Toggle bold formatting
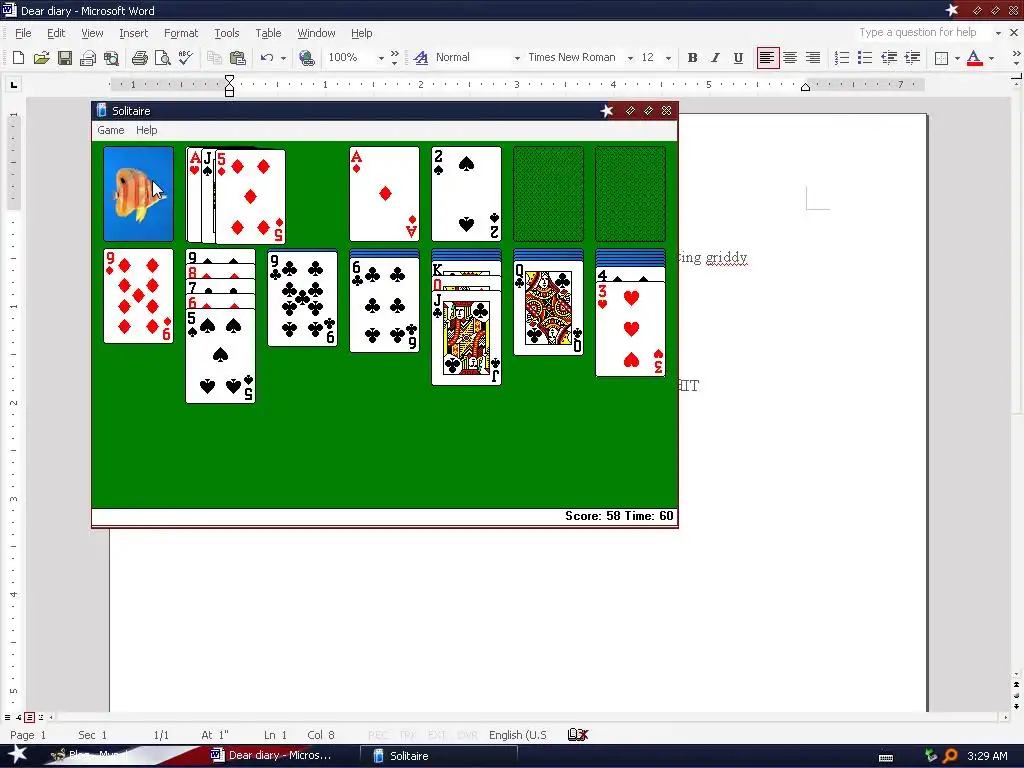Viewport: 1024px width, 768px height. (x=692, y=57)
